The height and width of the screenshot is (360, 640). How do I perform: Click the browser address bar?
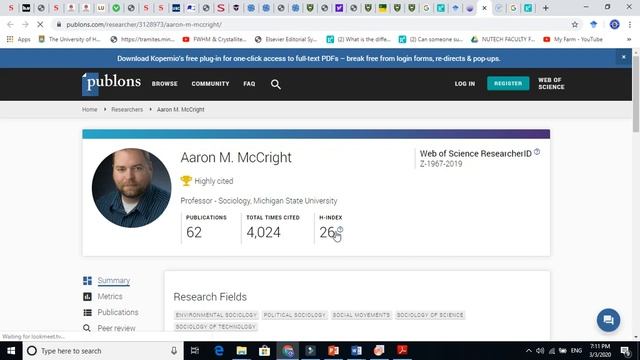click(310, 24)
